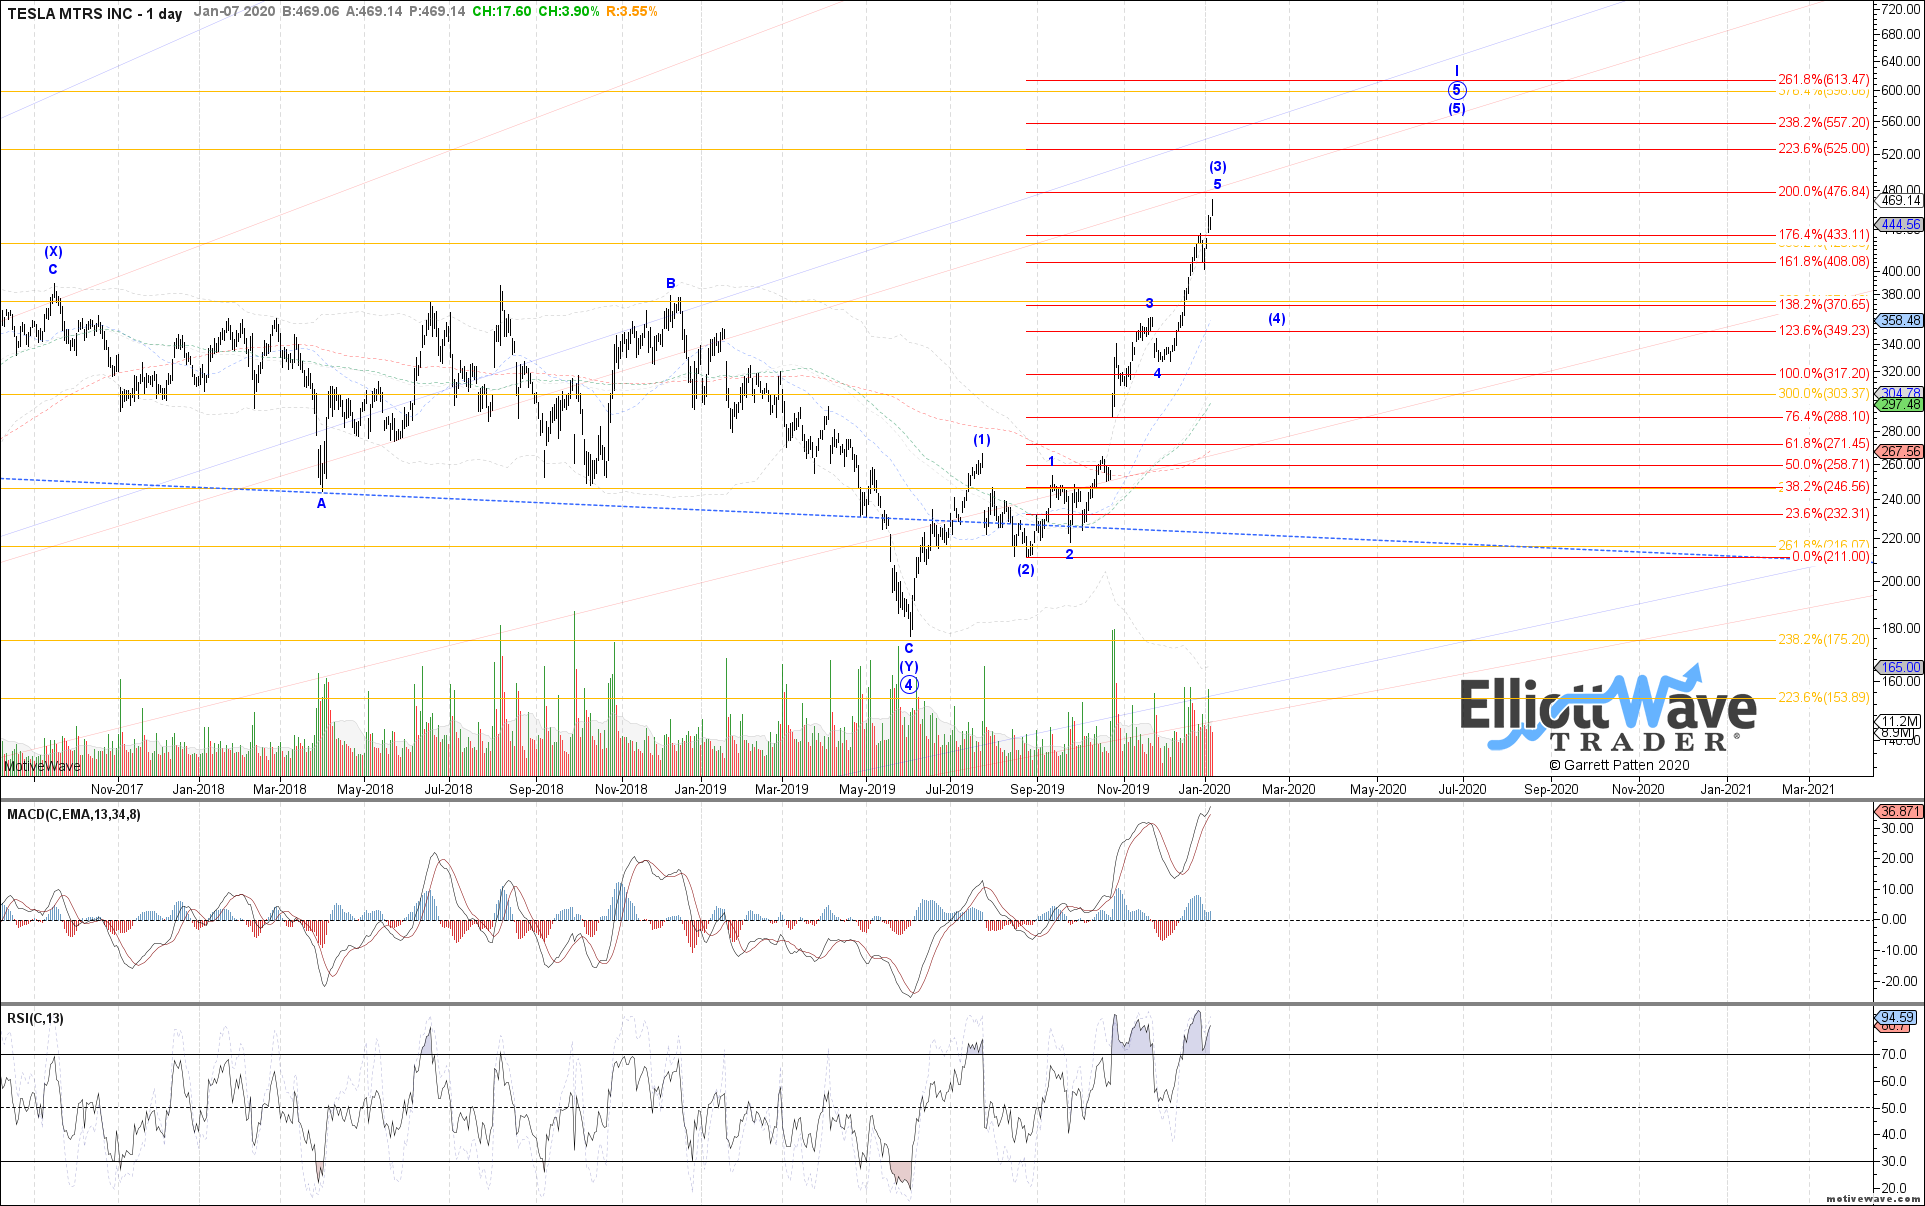Select the projected (5) wave label
The height and width of the screenshot is (1206, 1925).
click(x=1457, y=109)
